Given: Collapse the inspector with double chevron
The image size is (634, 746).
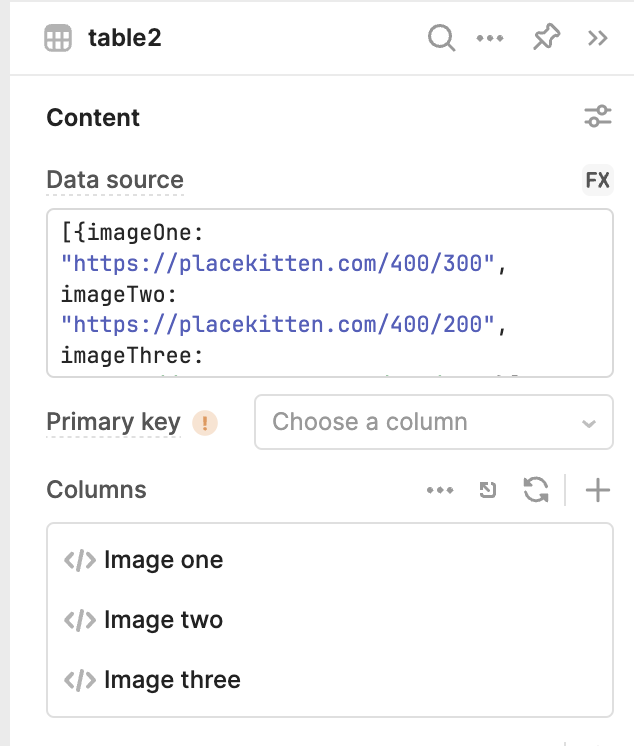Looking at the screenshot, I should 598,39.
